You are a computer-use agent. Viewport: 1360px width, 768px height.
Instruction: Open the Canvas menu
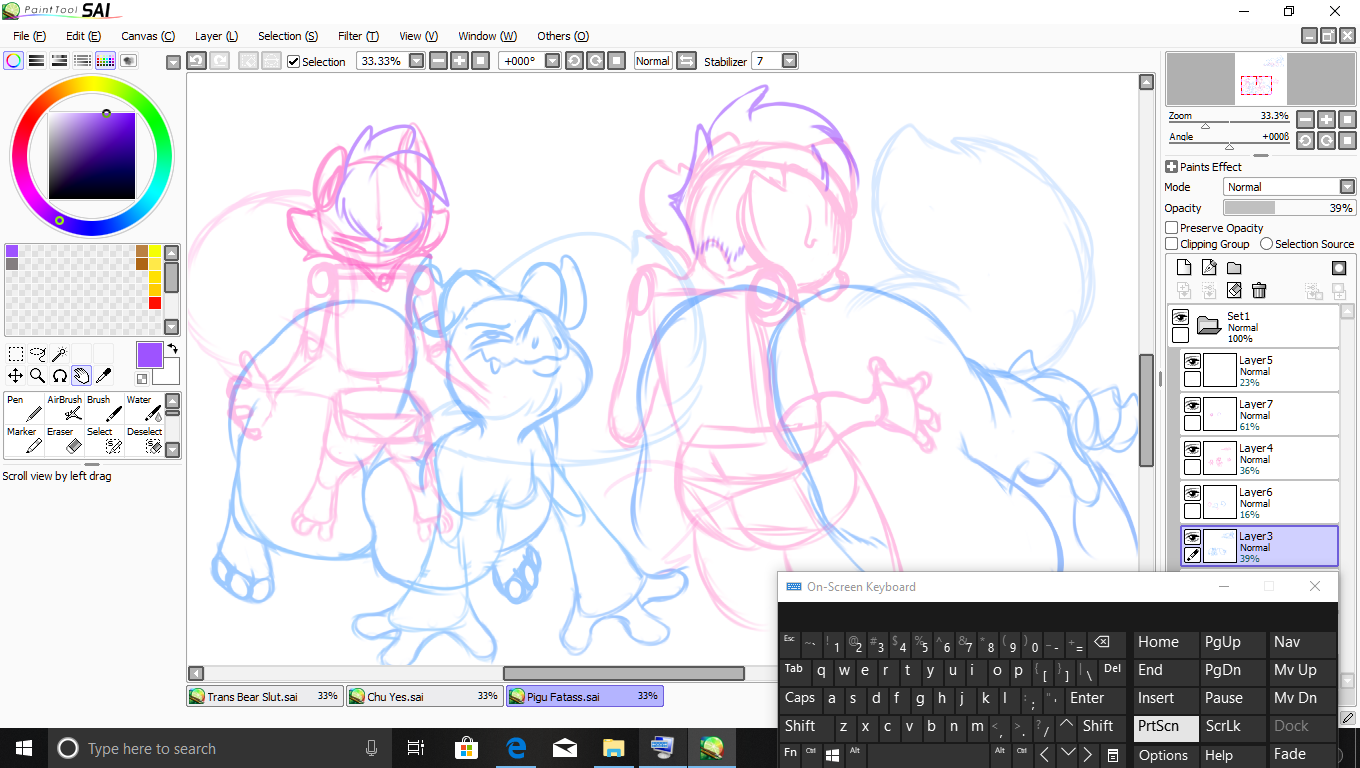point(148,36)
